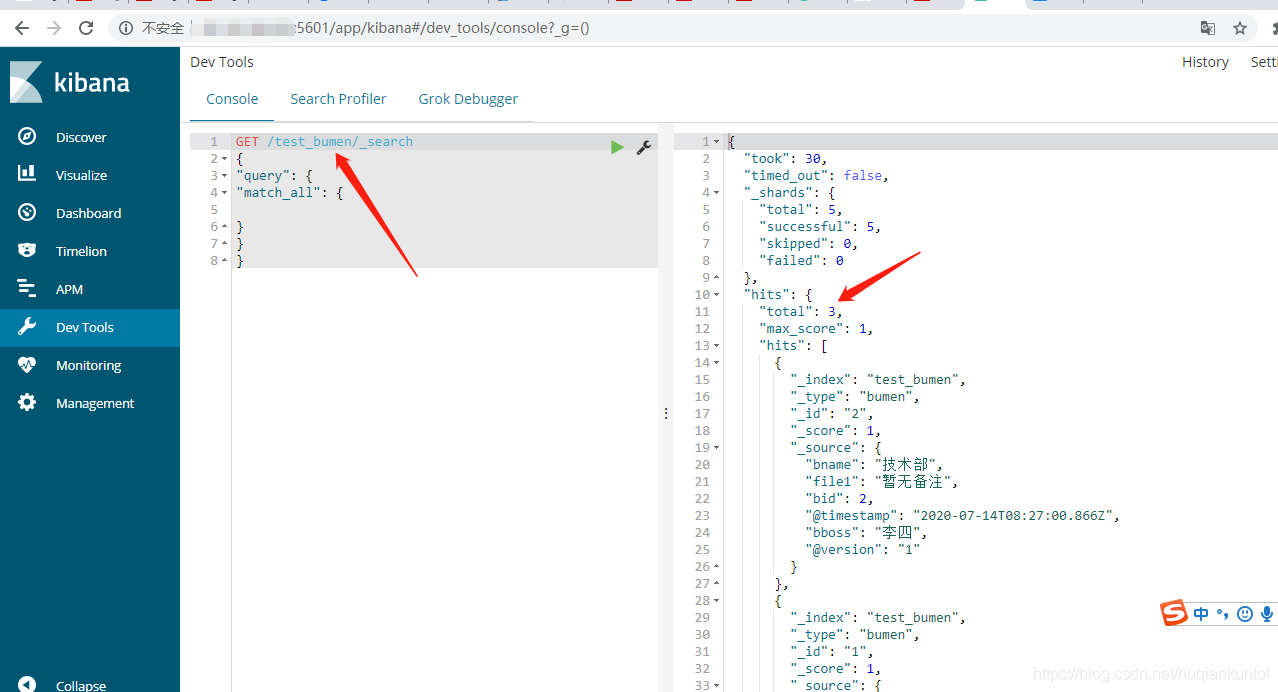Click the Collapse sidebar label
The width and height of the screenshot is (1278, 692).
81,686
